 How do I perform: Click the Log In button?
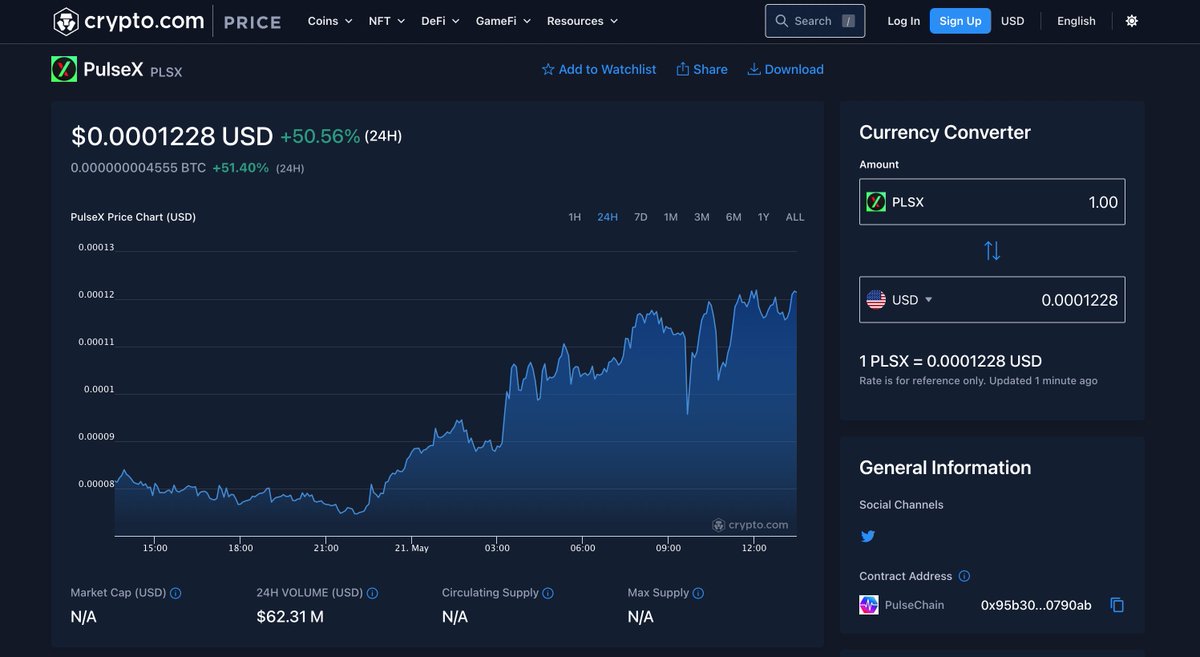904,21
